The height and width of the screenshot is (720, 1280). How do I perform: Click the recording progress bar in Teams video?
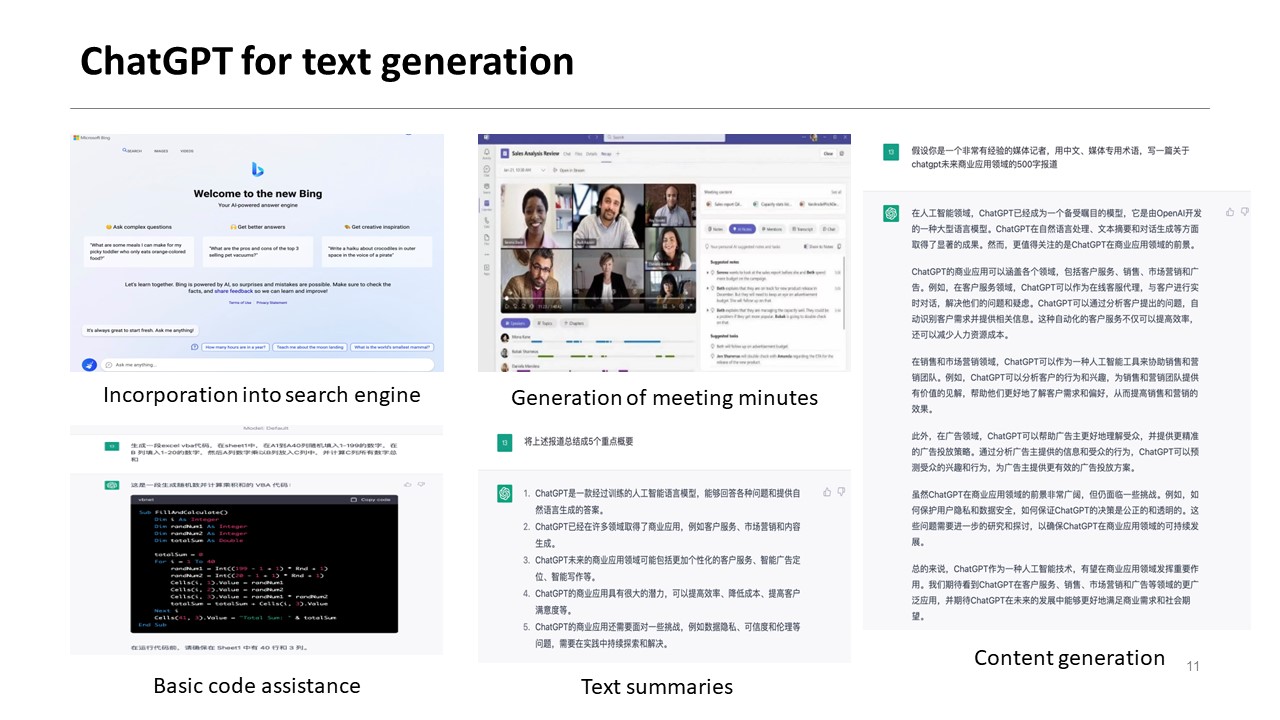(x=598, y=298)
